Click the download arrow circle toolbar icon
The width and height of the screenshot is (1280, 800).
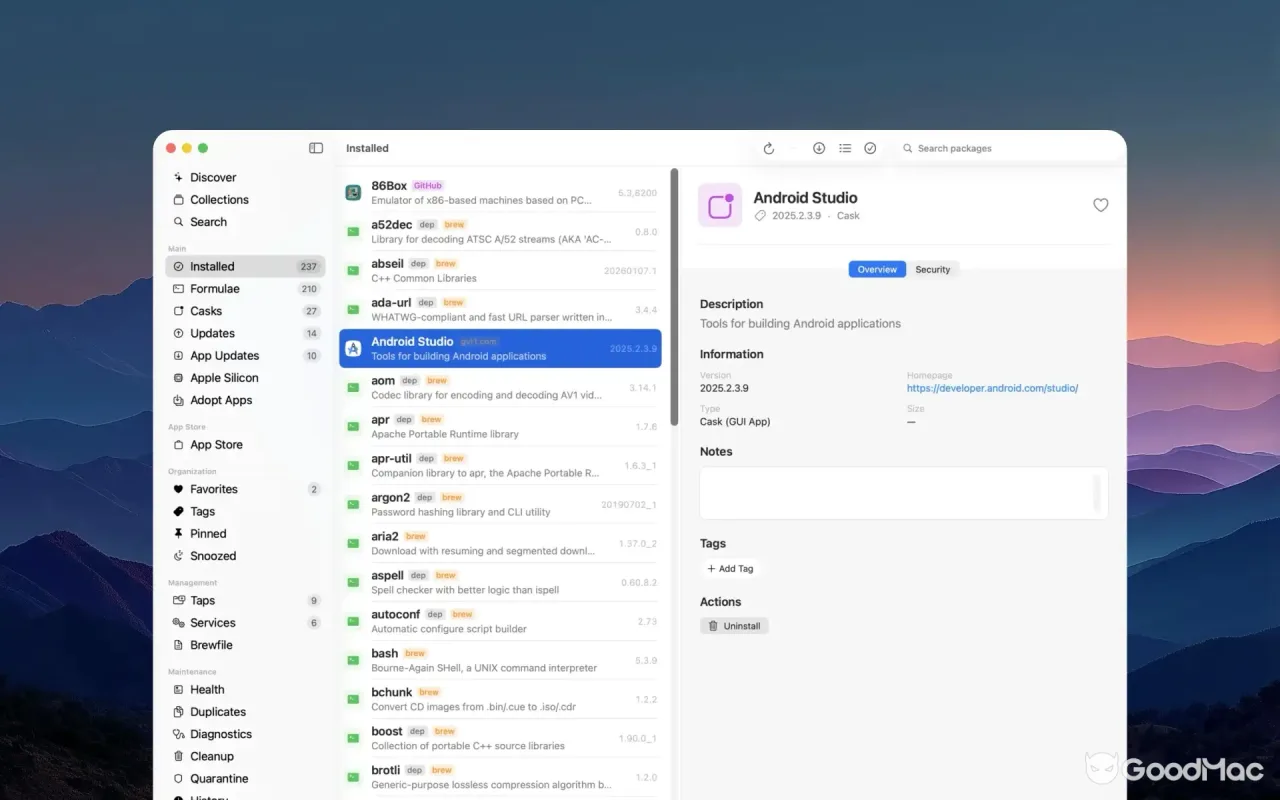coord(819,148)
